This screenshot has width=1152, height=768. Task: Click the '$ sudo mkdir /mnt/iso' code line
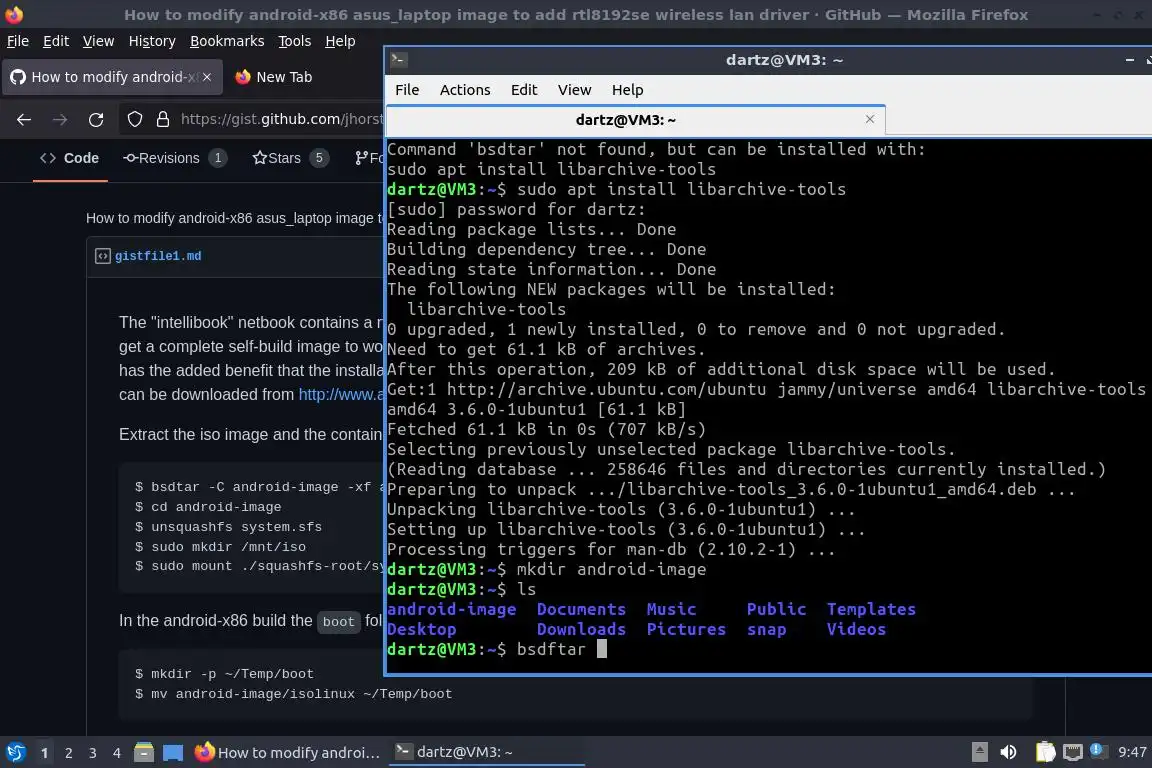pyautogui.click(x=220, y=547)
